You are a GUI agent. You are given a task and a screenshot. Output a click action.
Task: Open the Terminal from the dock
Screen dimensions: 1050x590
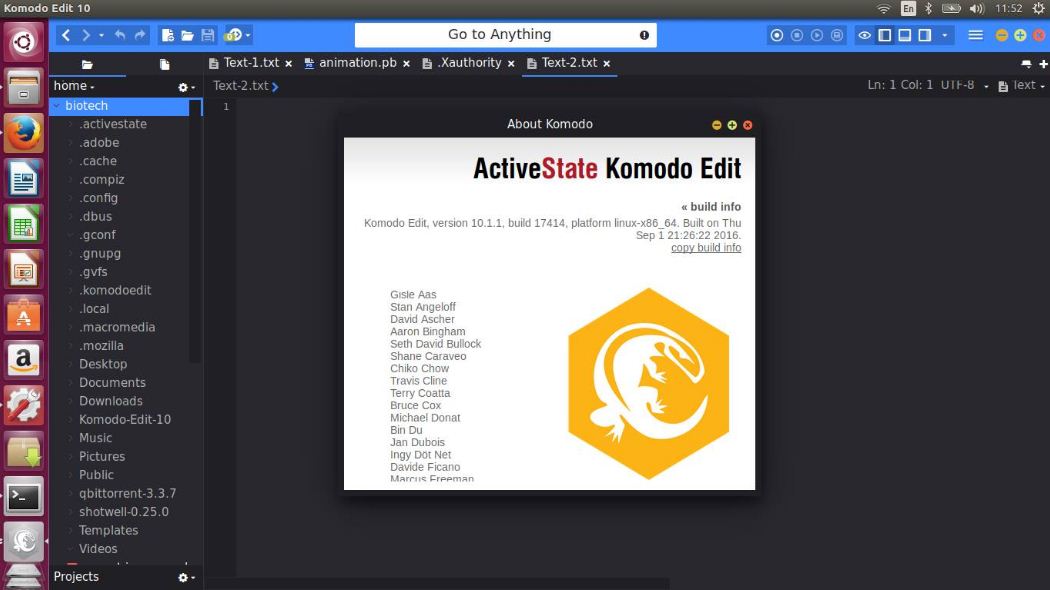[x=23, y=496]
